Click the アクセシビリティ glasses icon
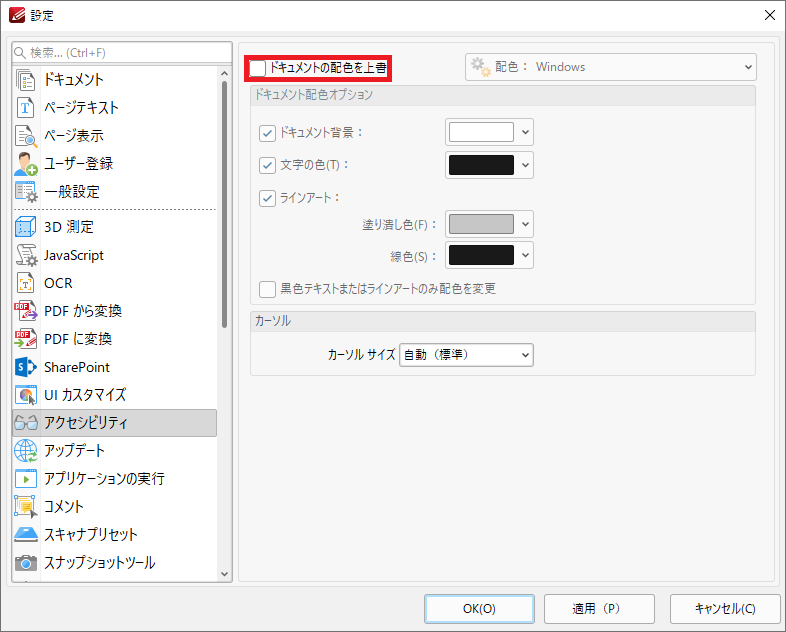This screenshot has height=632, width=786. point(26,423)
